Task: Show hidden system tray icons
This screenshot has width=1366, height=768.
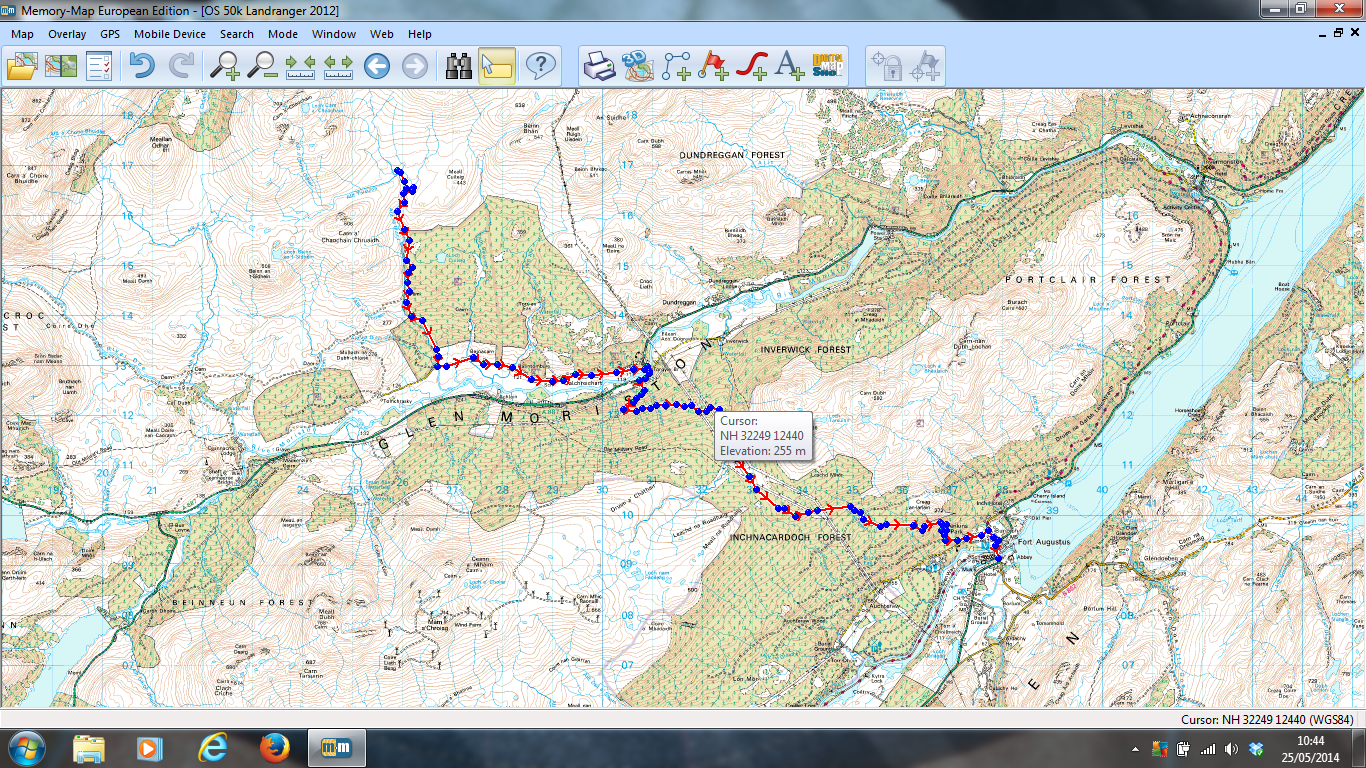Action: coord(1137,749)
